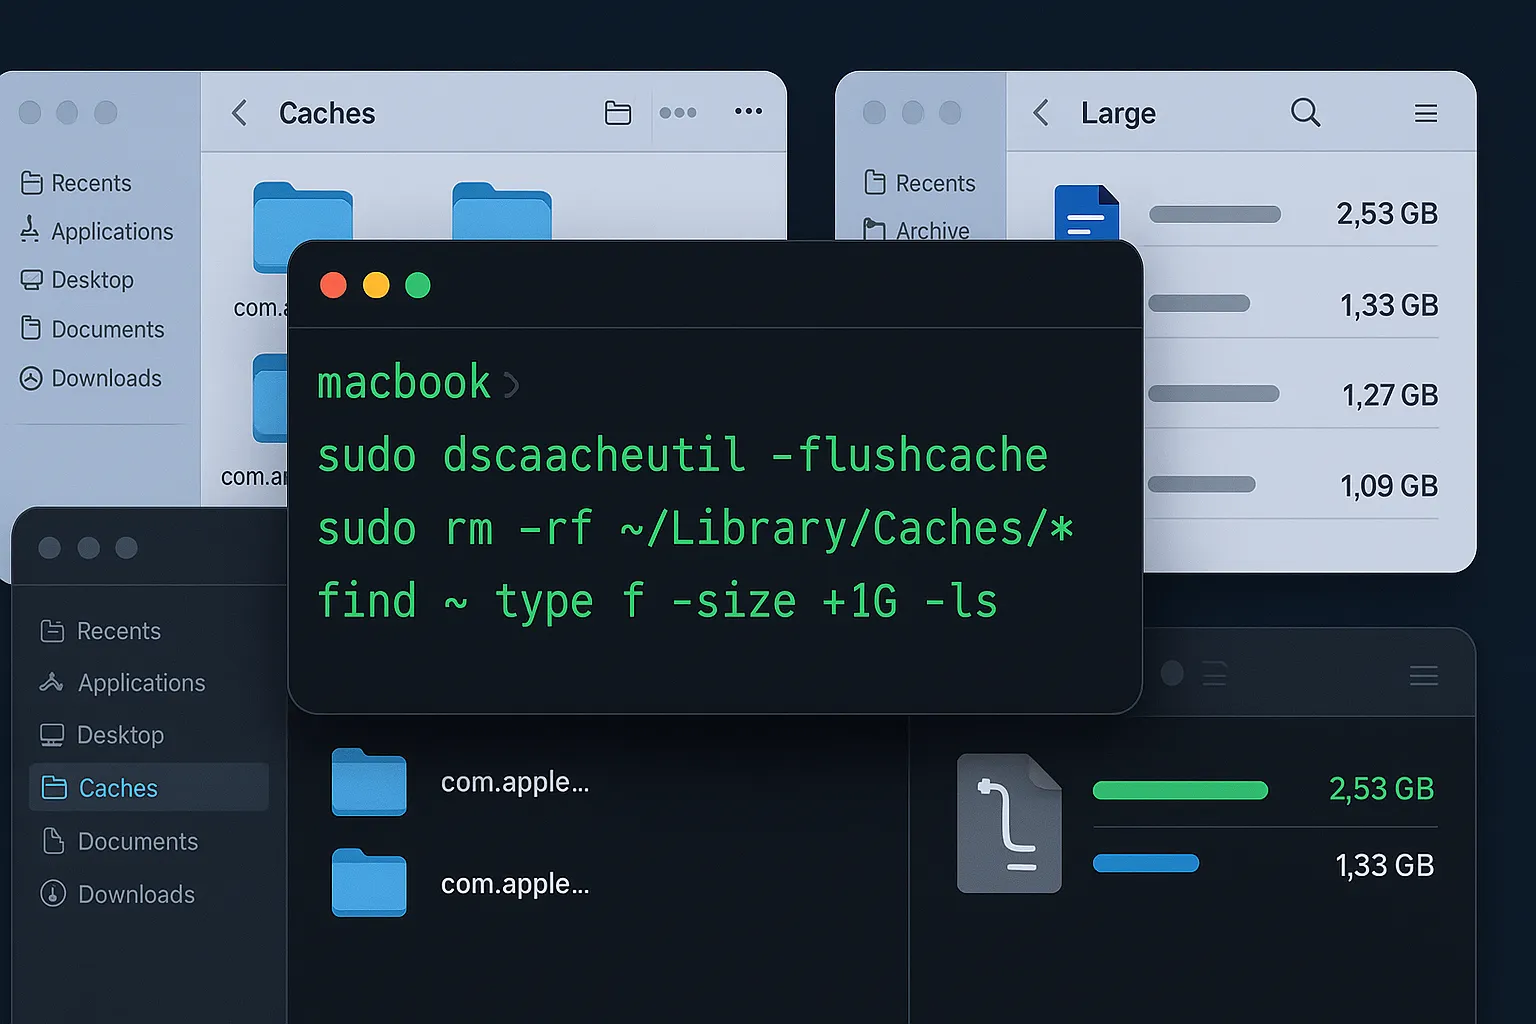Click folder icon in Caches toolbar
This screenshot has width=1536, height=1024.
click(x=618, y=113)
